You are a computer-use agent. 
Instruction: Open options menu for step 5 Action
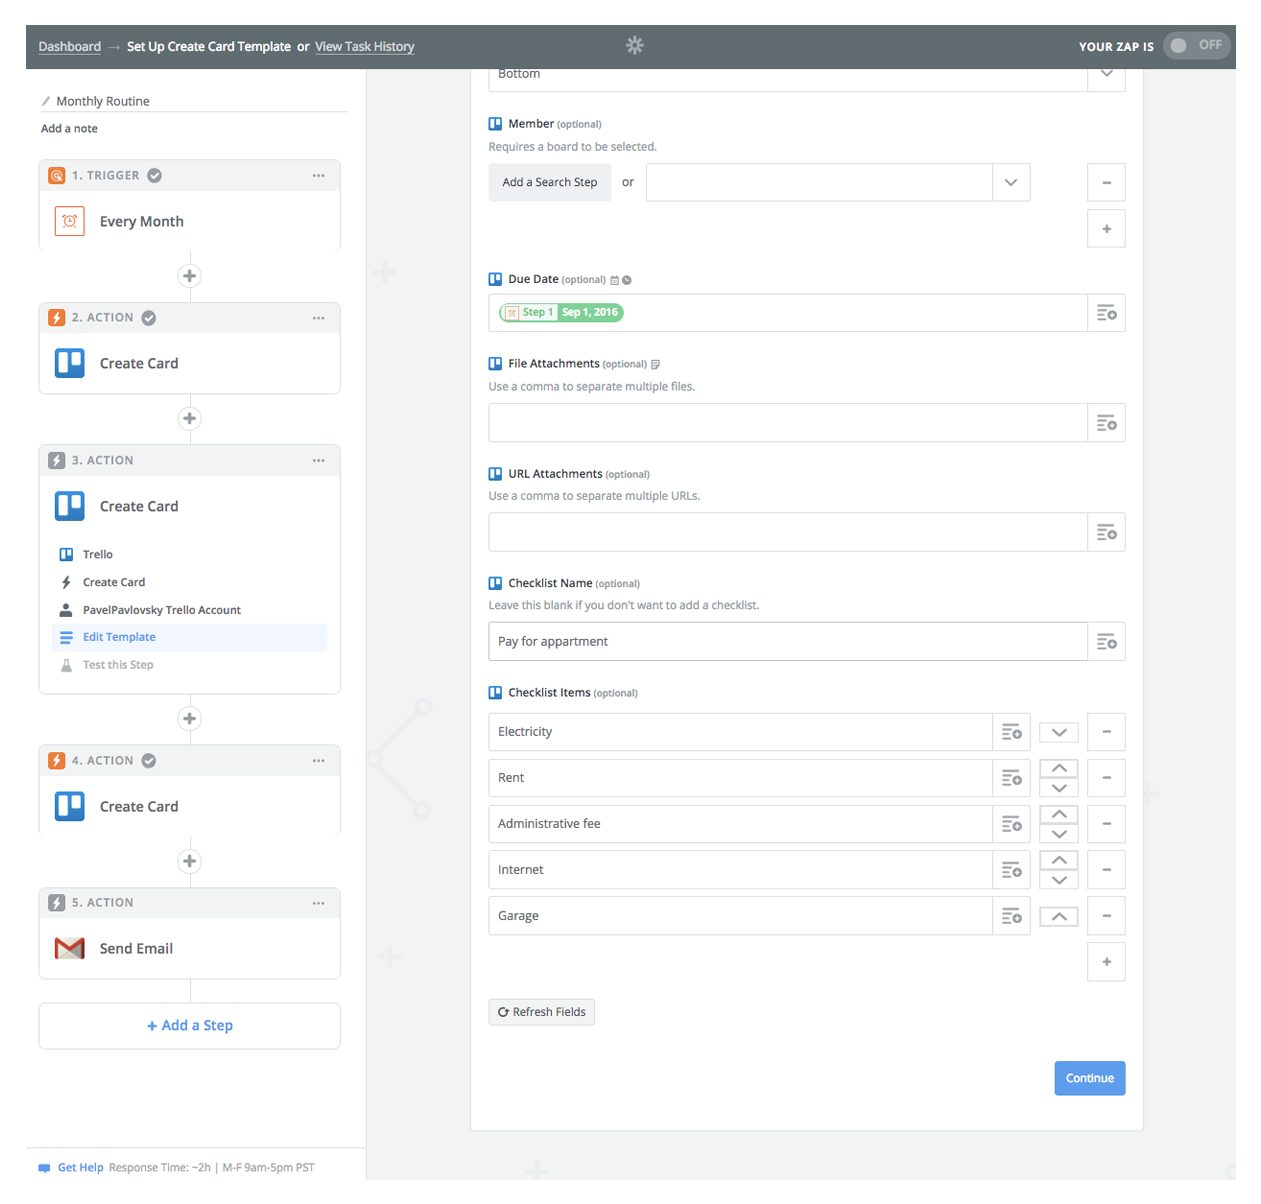[x=318, y=903]
